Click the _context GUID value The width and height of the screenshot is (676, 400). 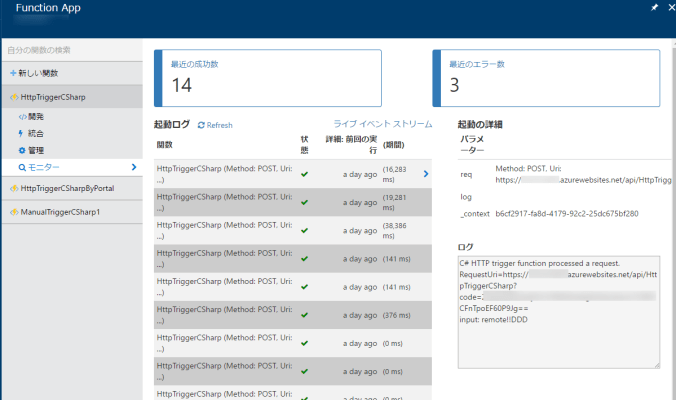[567, 214]
